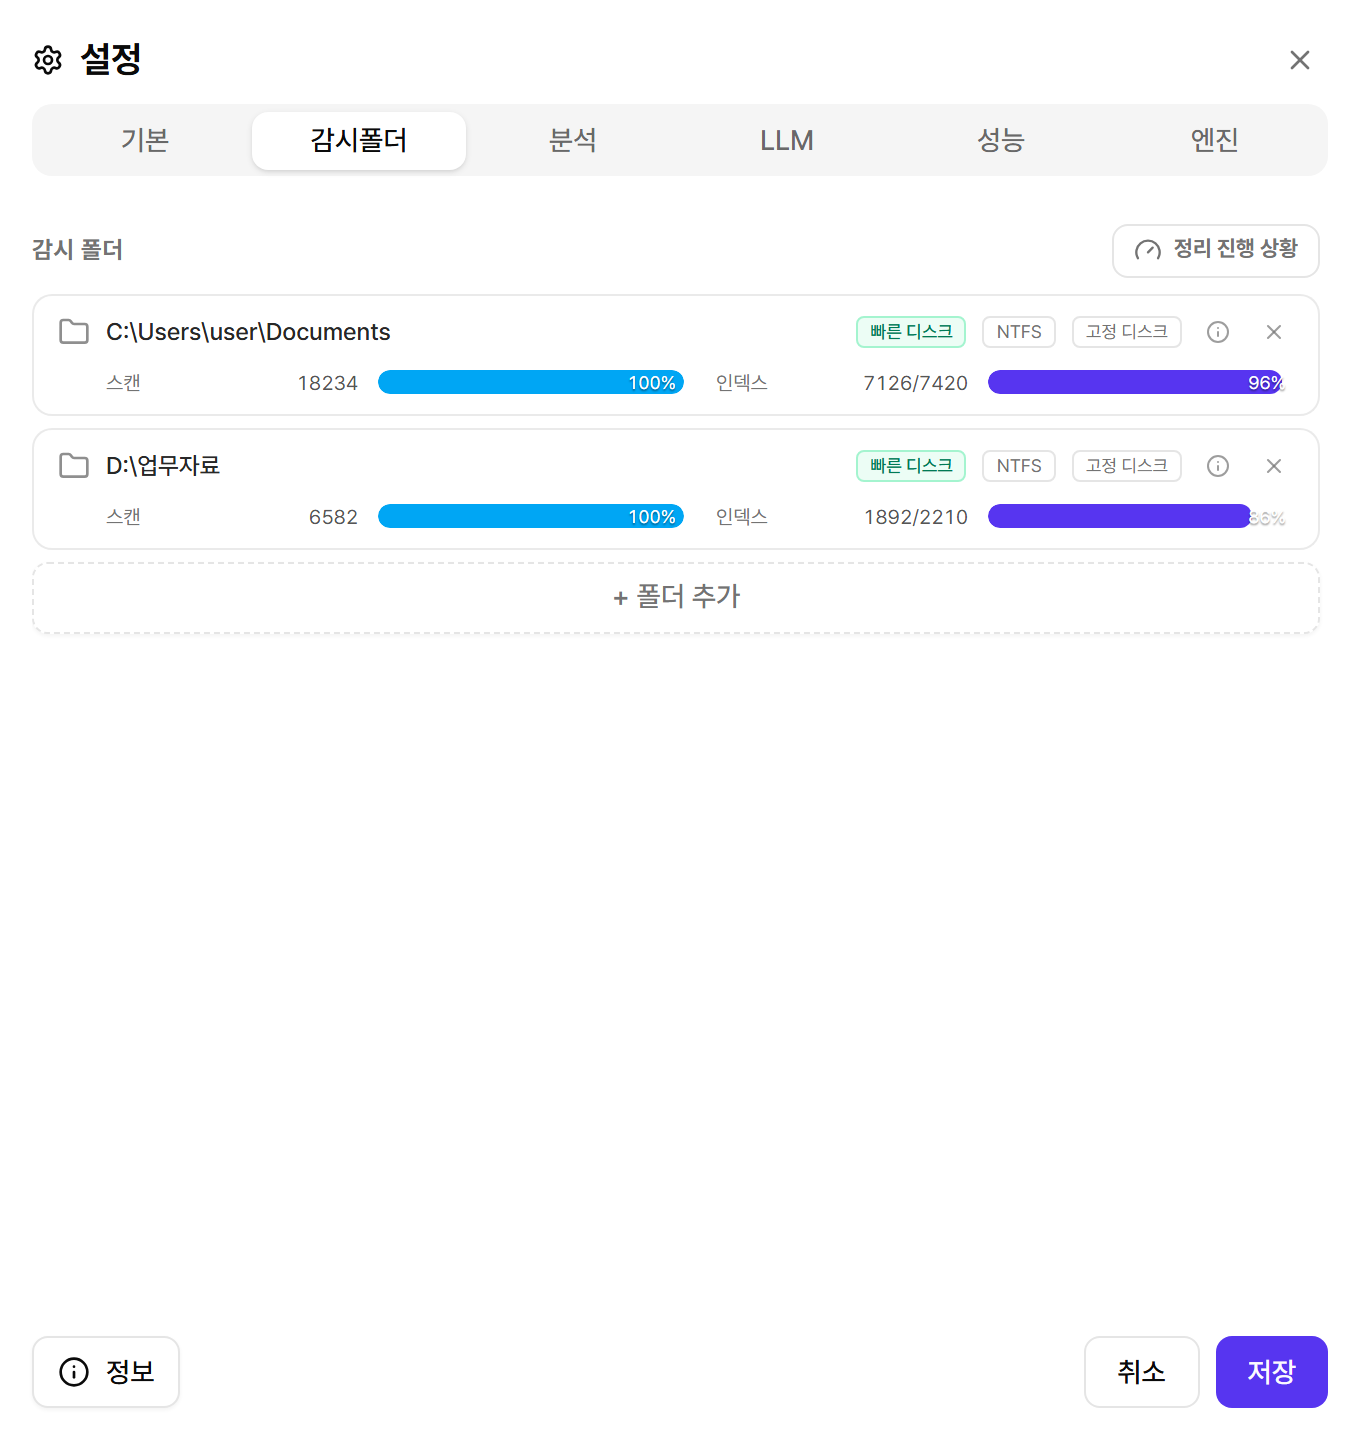Show info for C:\Users\user\Documents folder
The width and height of the screenshot is (1360, 1440).
click(x=1218, y=332)
